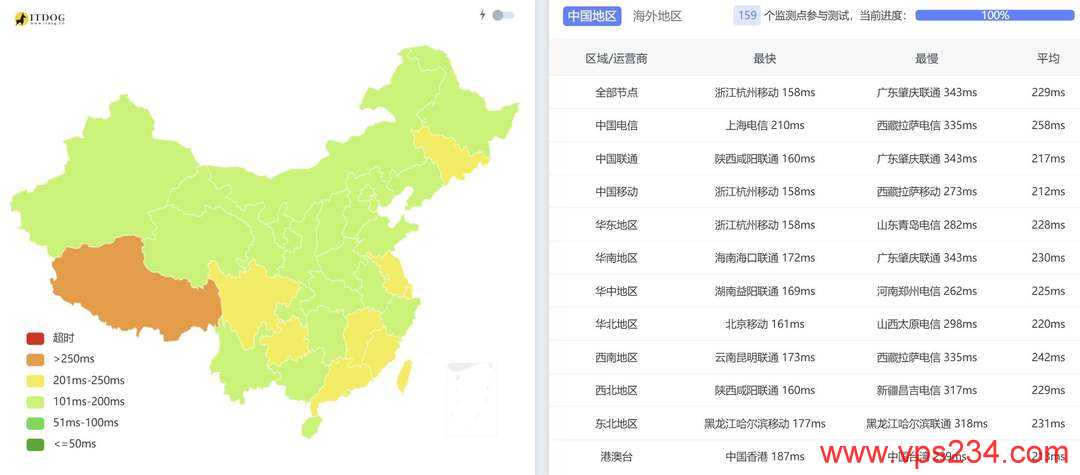The height and width of the screenshot is (475, 1080).
Task: Select the 中国电信 row label
Action: 616,125
